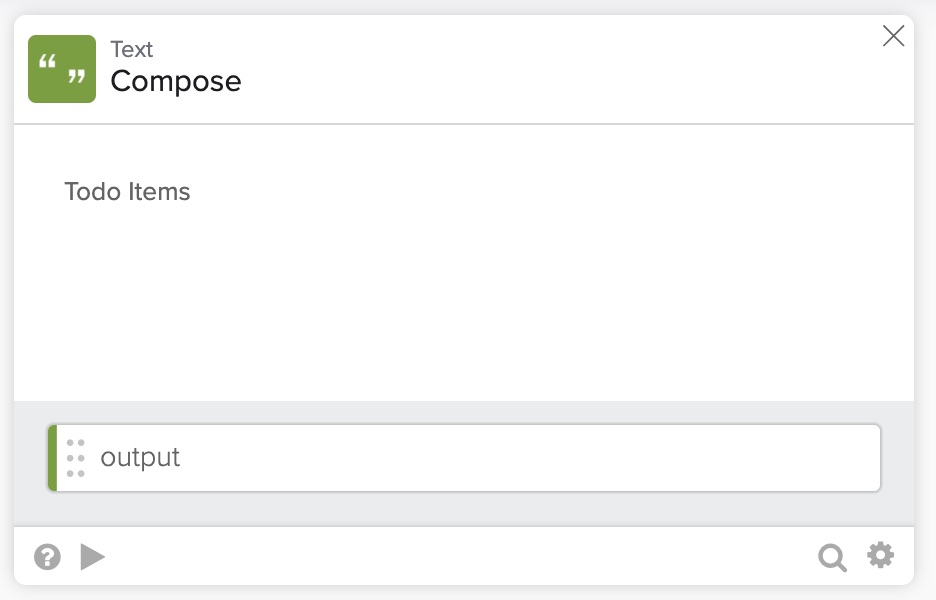Run the card with the play icon

92,557
